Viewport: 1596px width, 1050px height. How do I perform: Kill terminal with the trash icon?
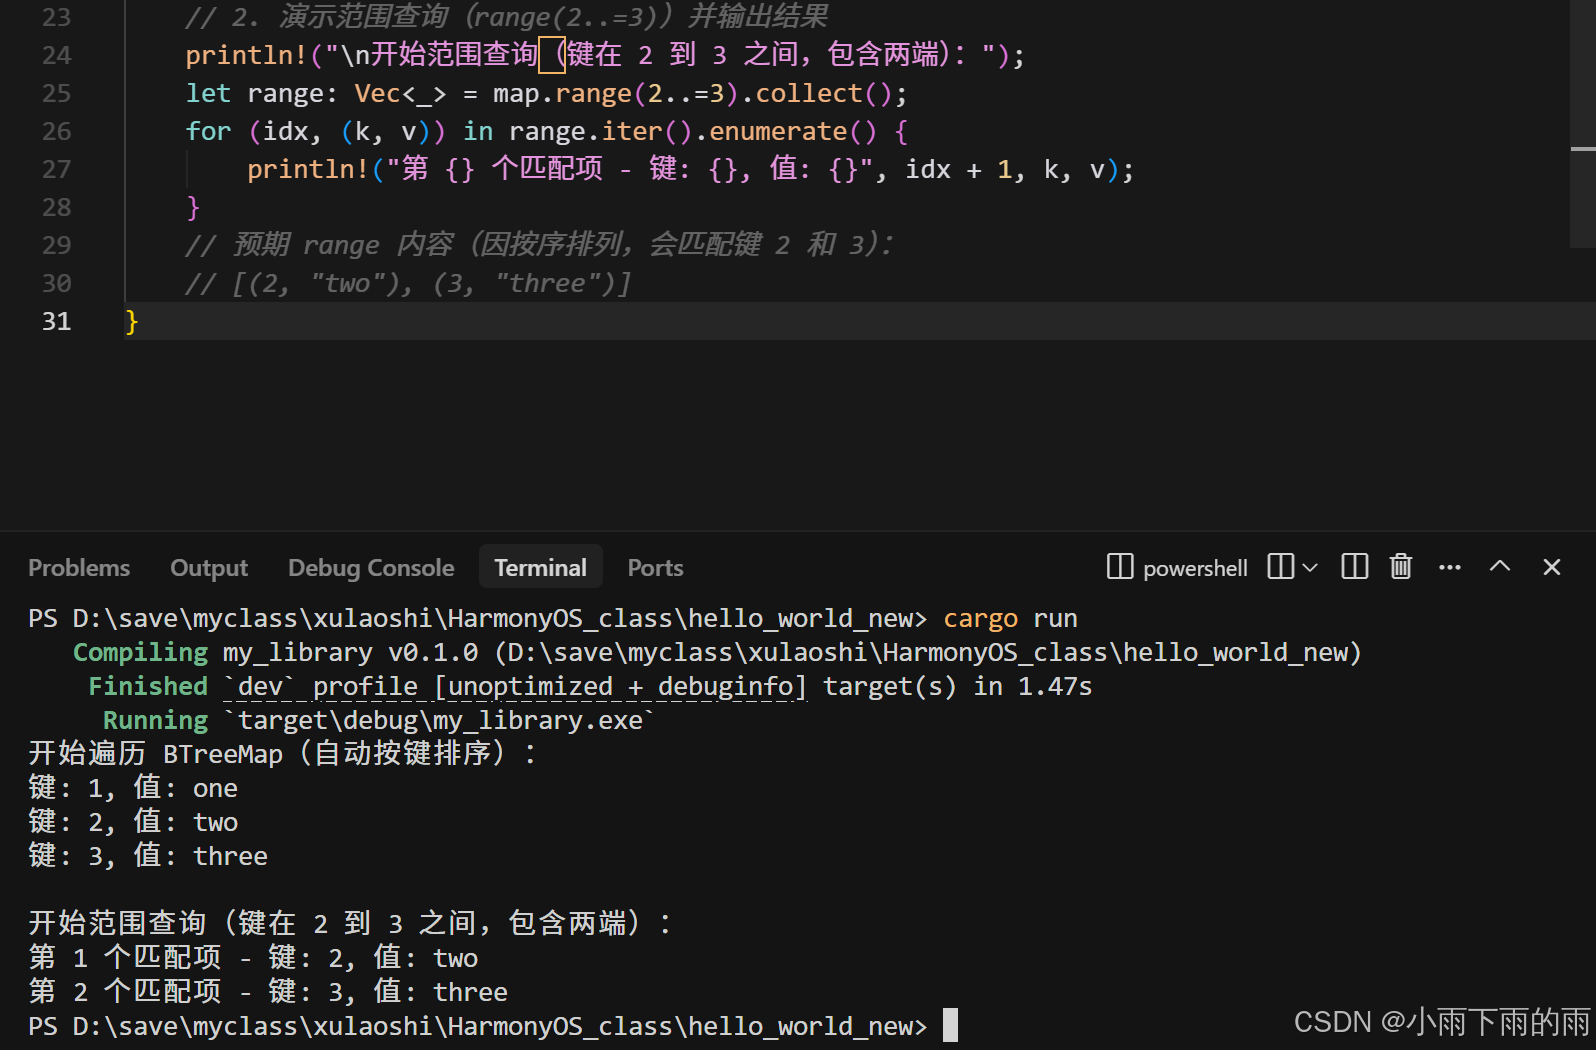tap(1401, 567)
